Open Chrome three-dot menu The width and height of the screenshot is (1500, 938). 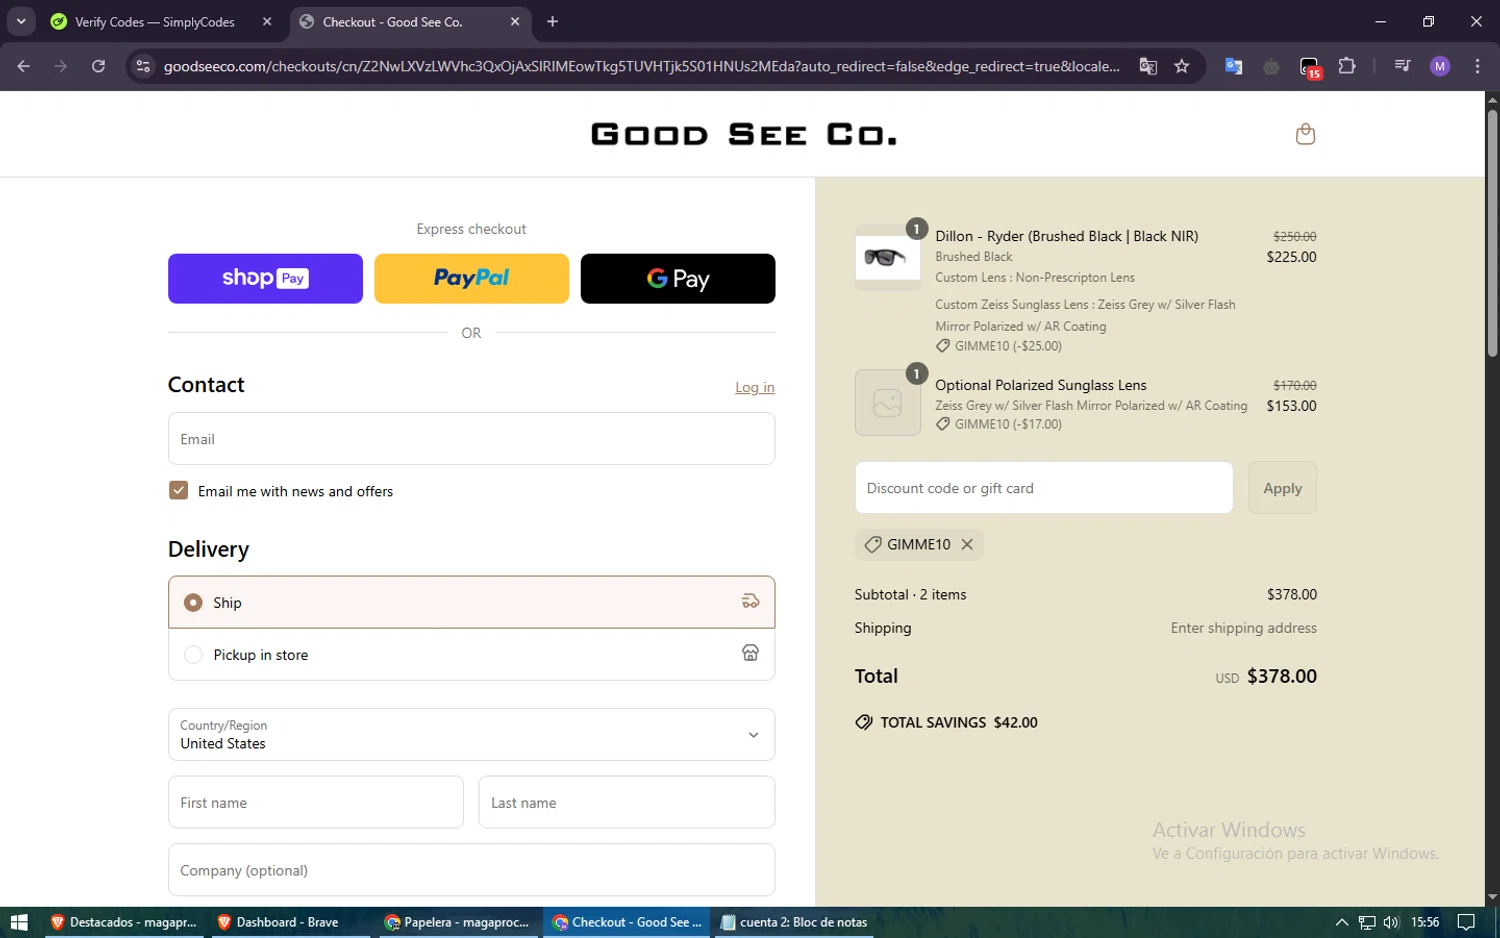pyautogui.click(x=1477, y=66)
